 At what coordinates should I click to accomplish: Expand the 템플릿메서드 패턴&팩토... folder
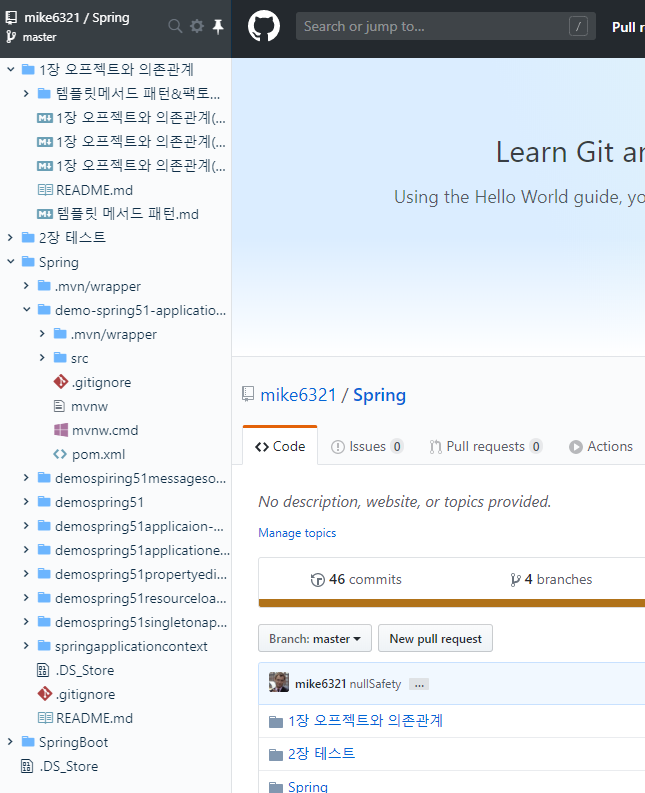tap(26, 94)
